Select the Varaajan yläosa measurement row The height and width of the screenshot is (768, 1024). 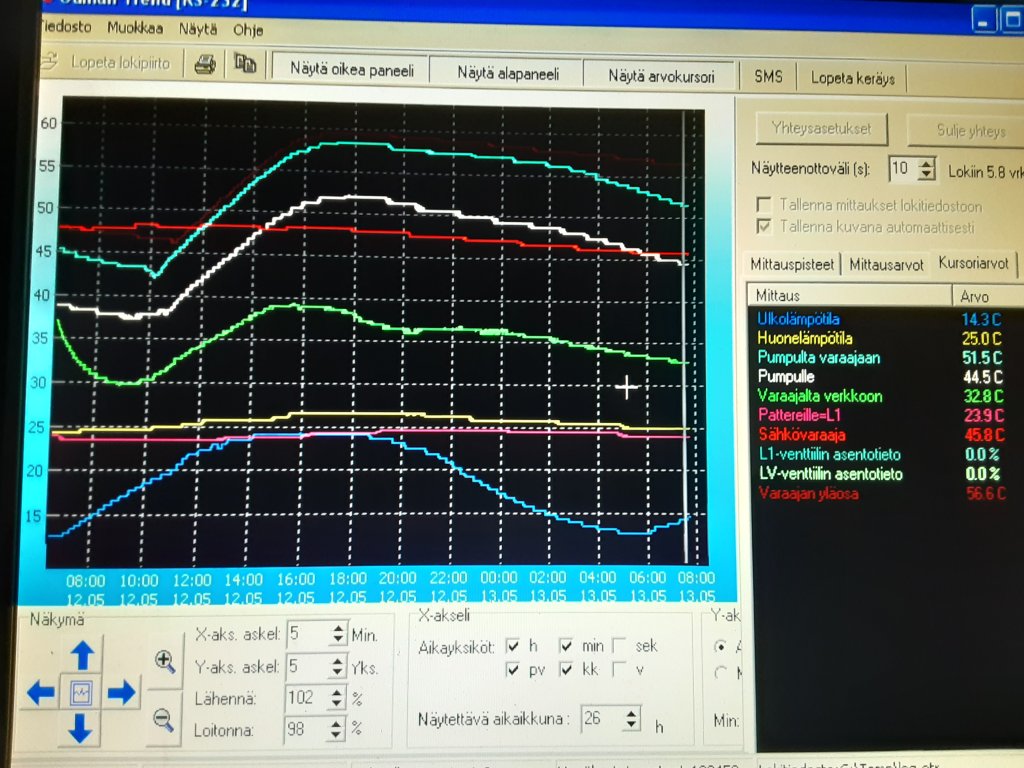(x=882, y=493)
